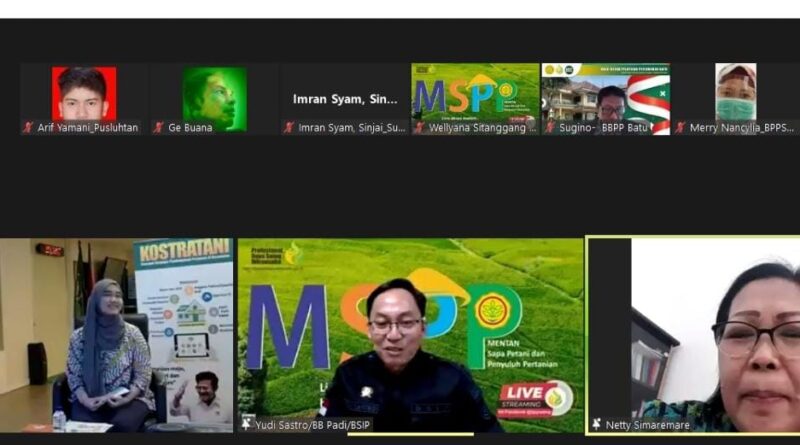The image size is (800, 445).
Task: Click muted mic icon beside Sugino BBPP Batu
Action: click(549, 128)
